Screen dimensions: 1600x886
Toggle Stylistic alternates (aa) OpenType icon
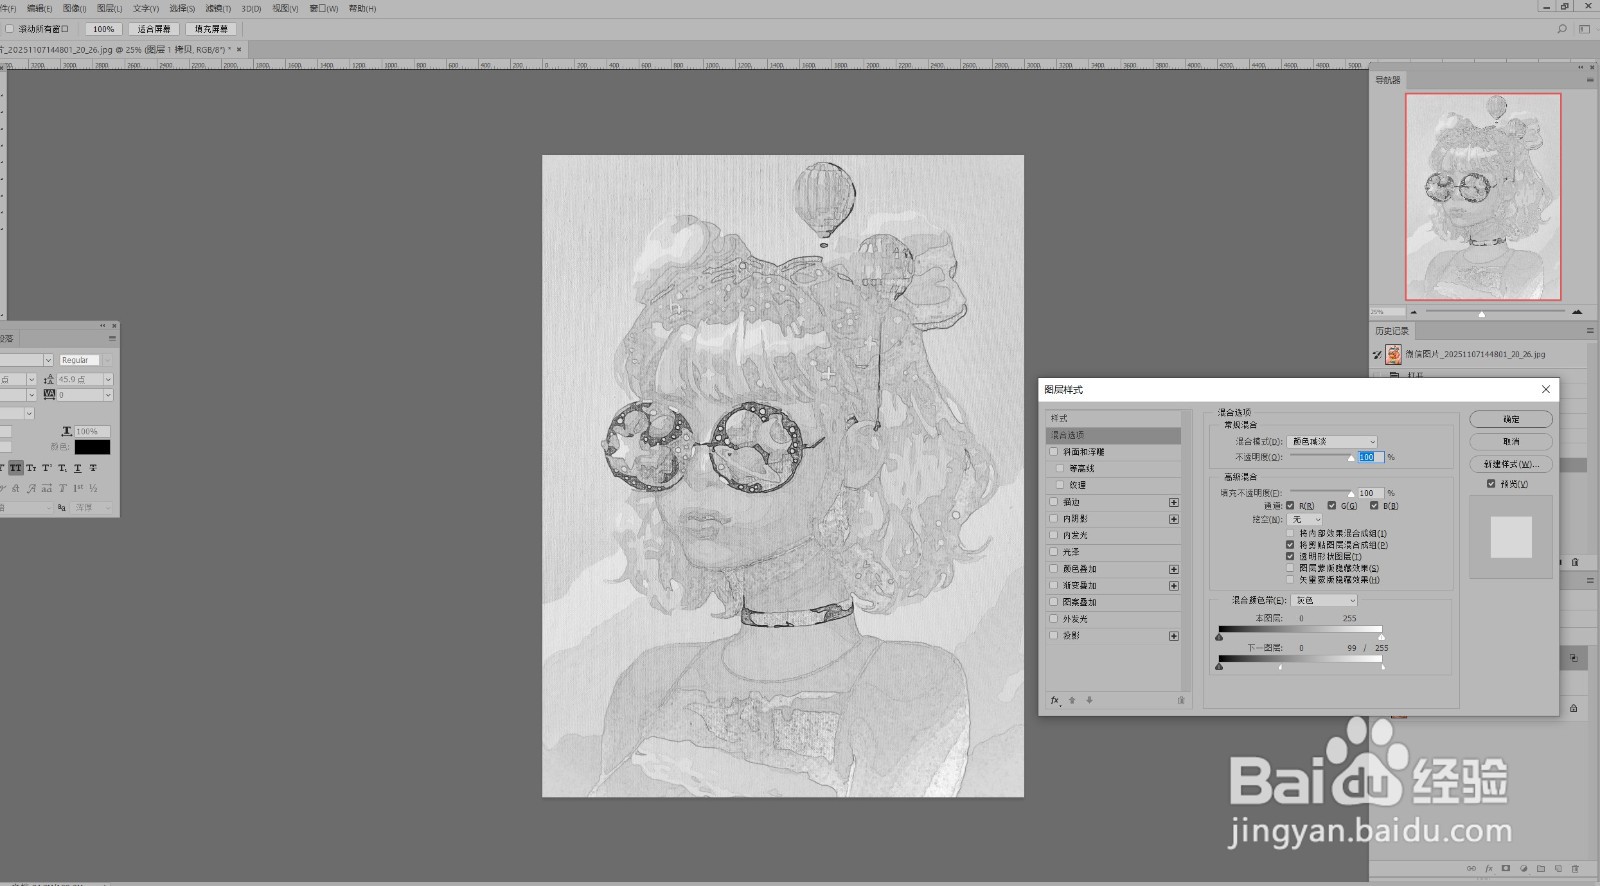(x=47, y=488)
